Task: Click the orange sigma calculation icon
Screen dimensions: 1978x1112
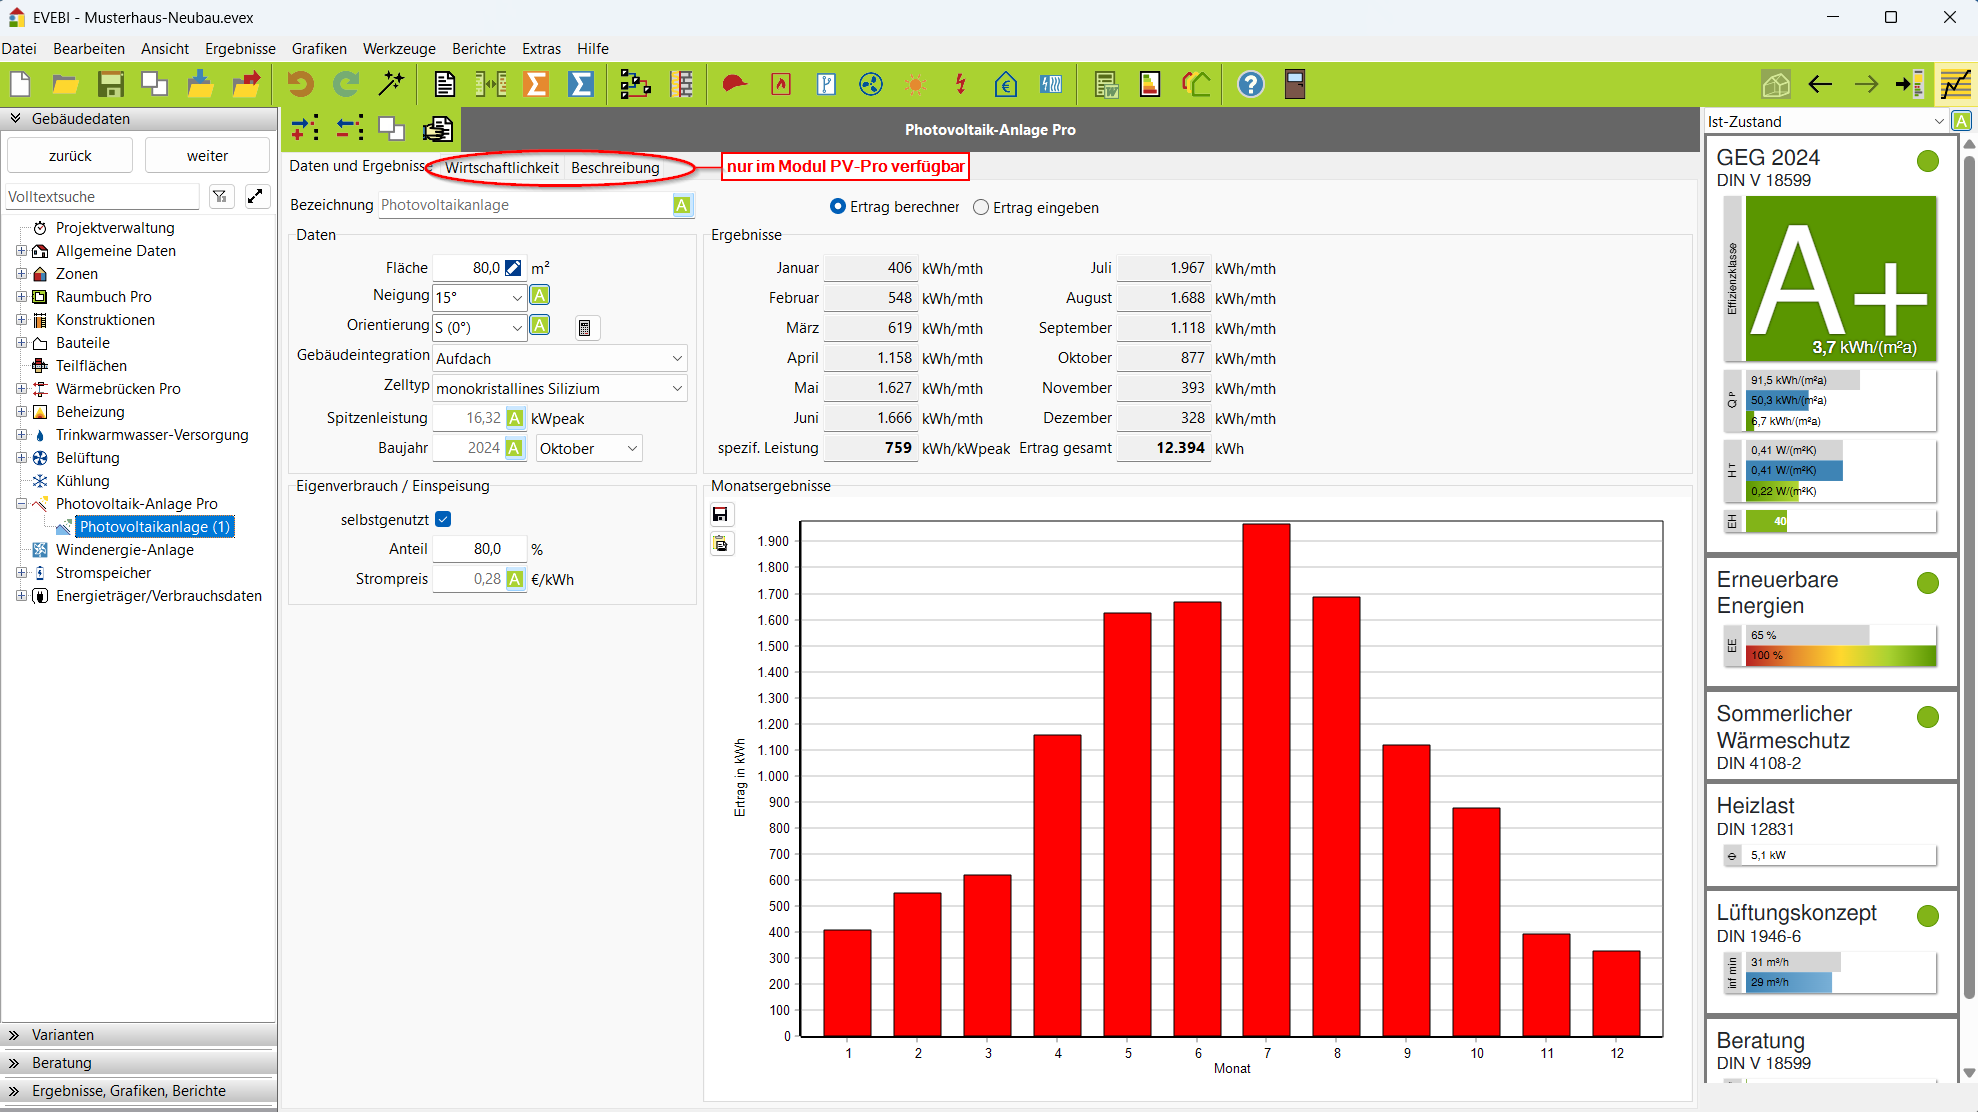Action: click(537, 85)
